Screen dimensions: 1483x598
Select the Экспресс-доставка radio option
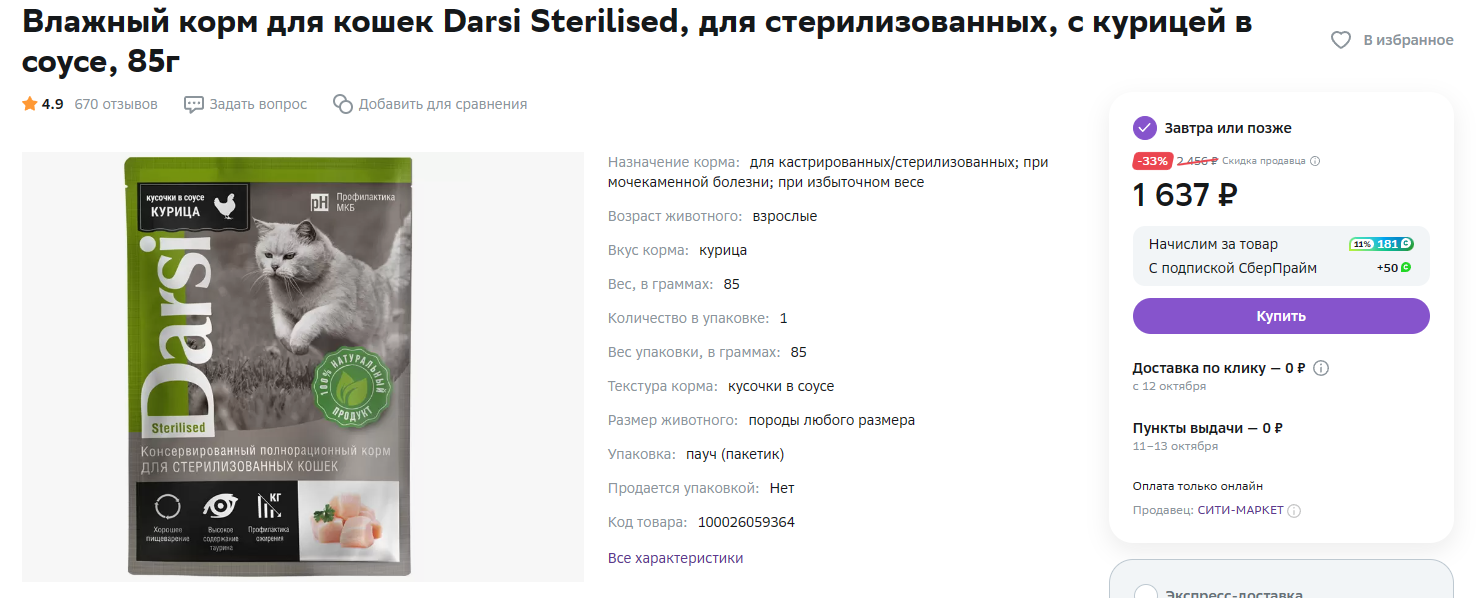tap(1146, 592)
